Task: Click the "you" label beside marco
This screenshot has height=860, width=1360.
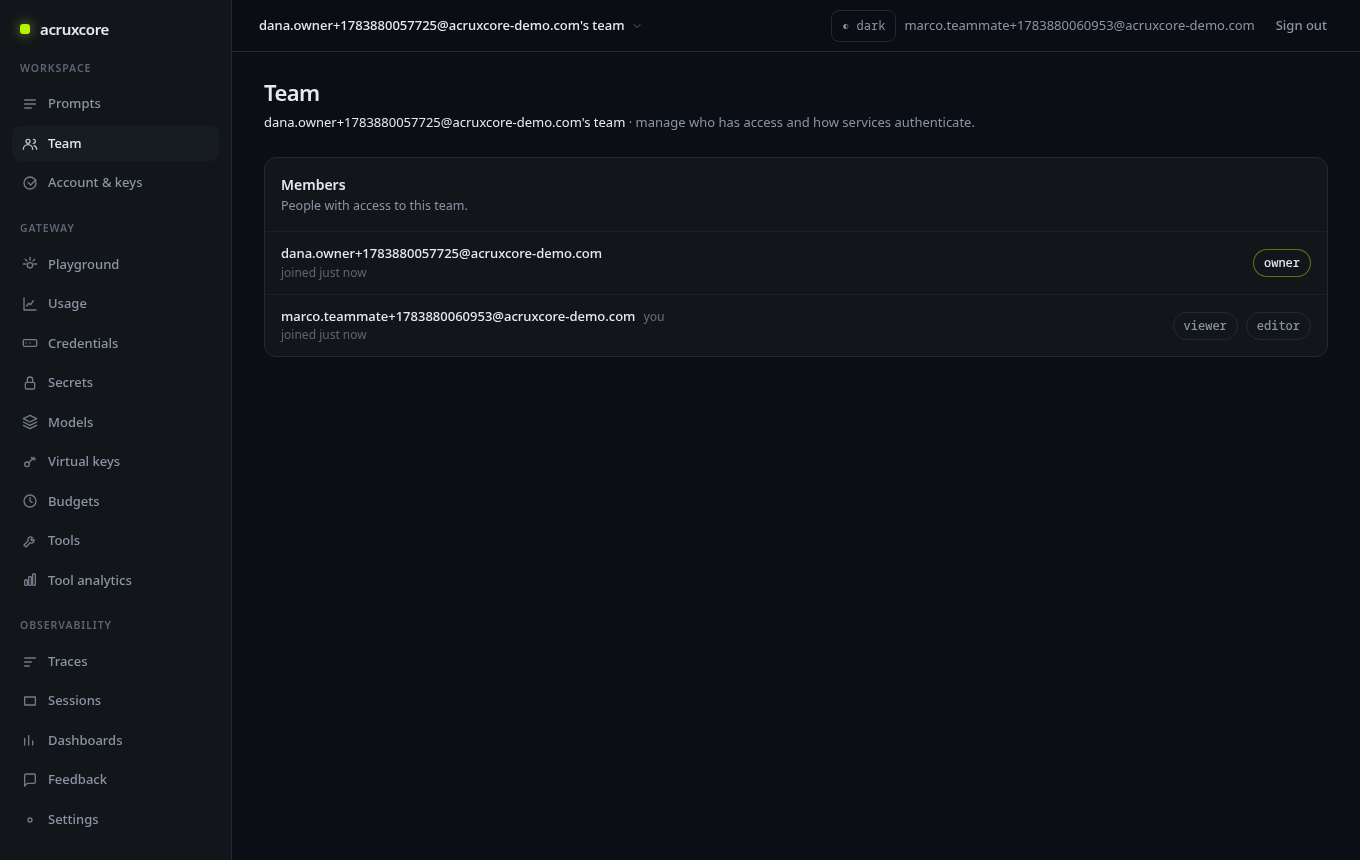Action: tap(654, 317)
